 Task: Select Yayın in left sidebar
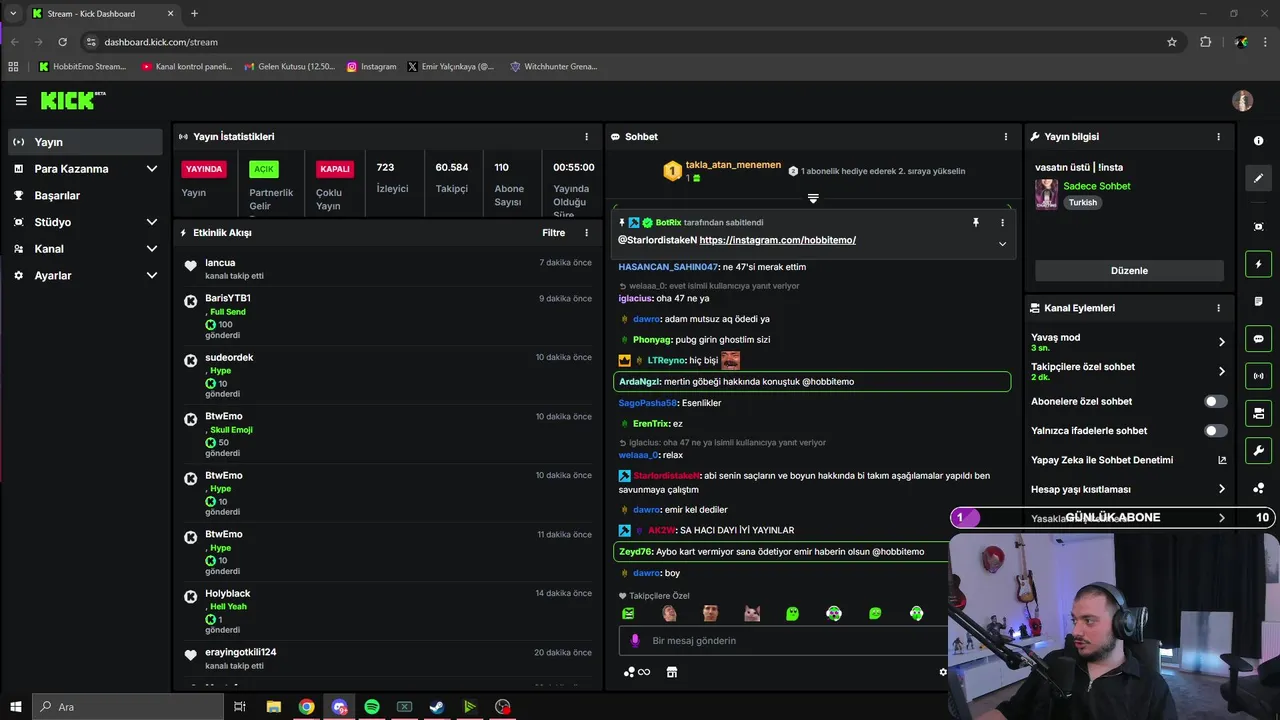pos(85,142)
